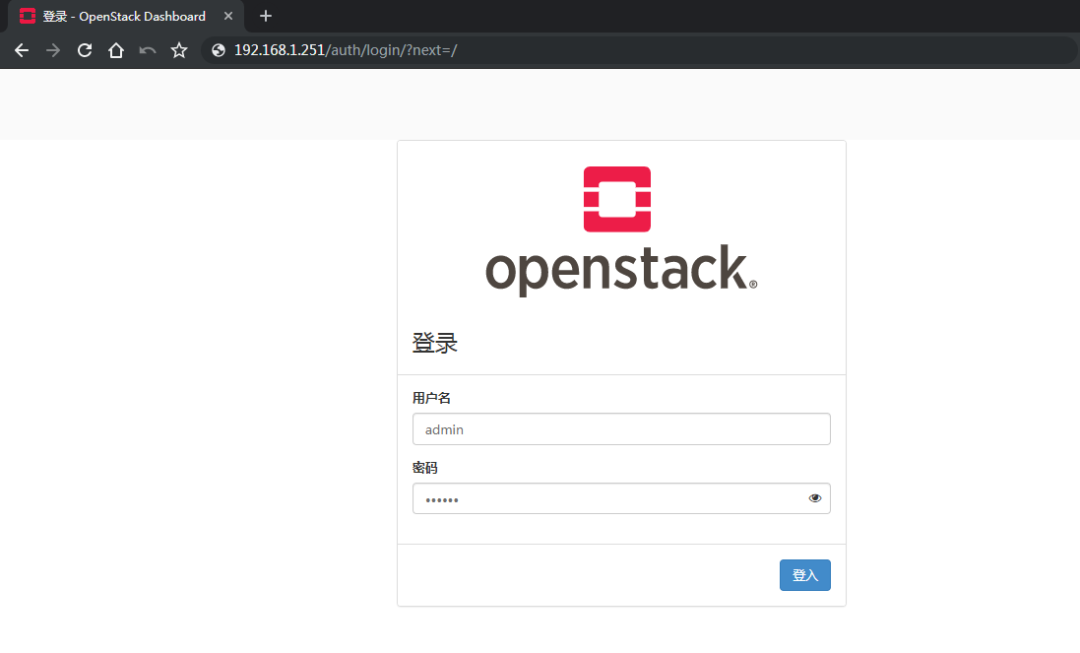Click the 用户名 username field showing admin
The height and width of the screenshot is (653, 1080).
coord(621,429)
